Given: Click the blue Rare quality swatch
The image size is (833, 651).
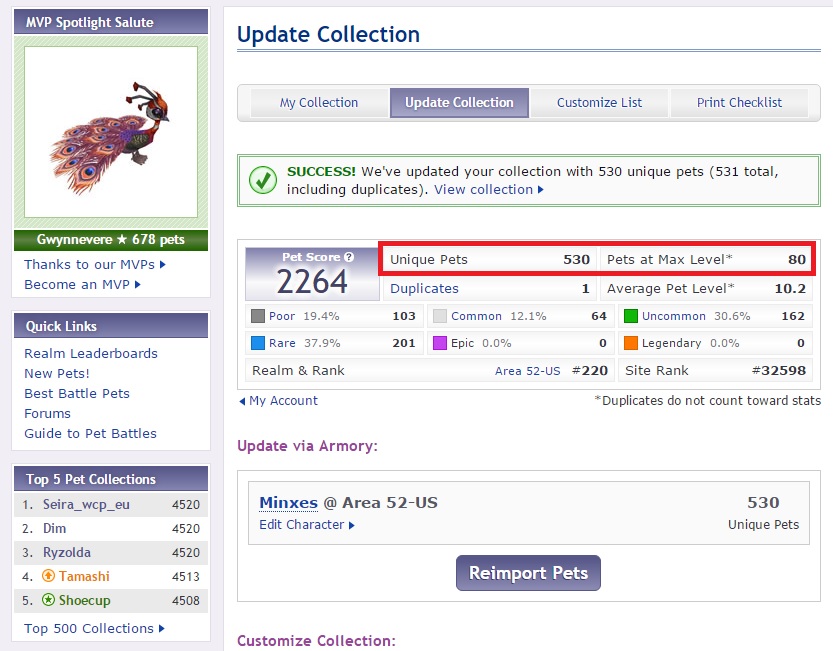Looking at the screenshot, I should tap(258, 343).
